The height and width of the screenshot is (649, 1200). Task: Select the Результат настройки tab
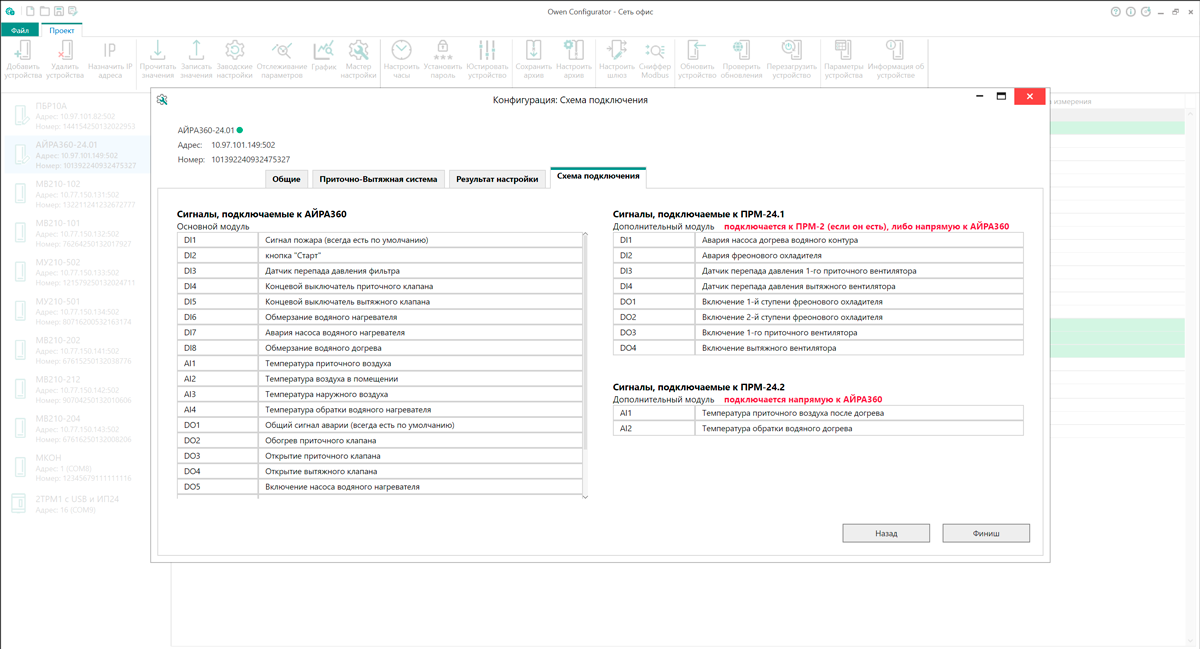497,180
